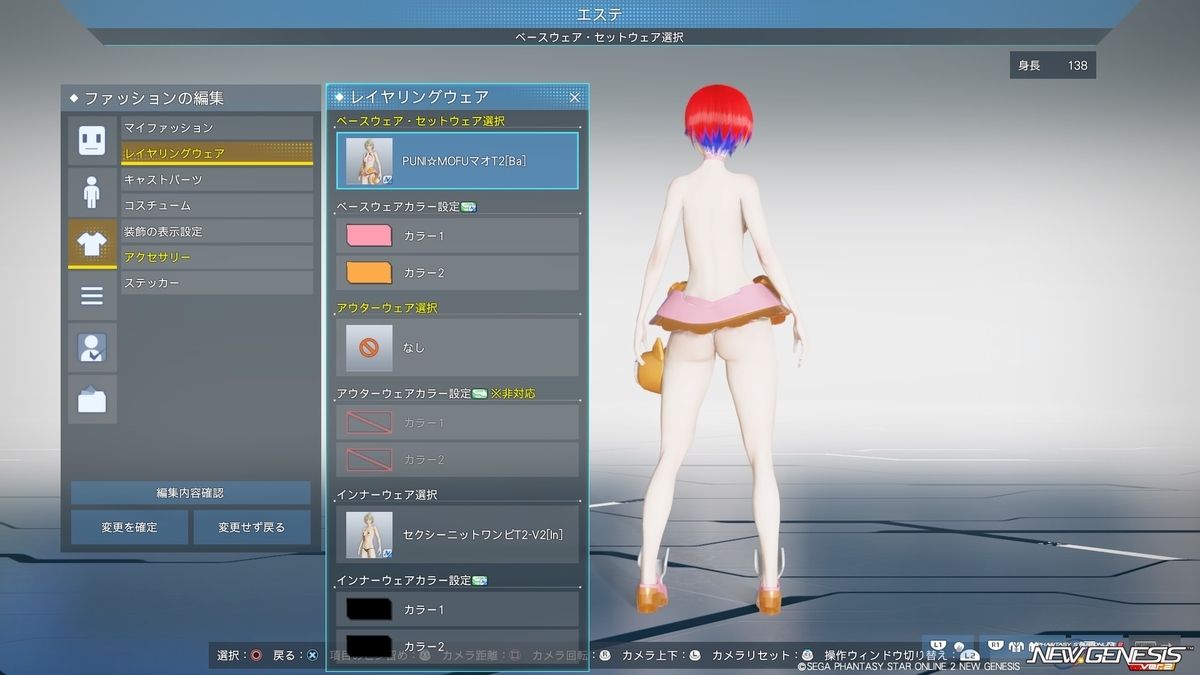Pick black innerwear カラー2 swatch
The height and width of the screenshot is (675, 1200).
coord(368,645)
